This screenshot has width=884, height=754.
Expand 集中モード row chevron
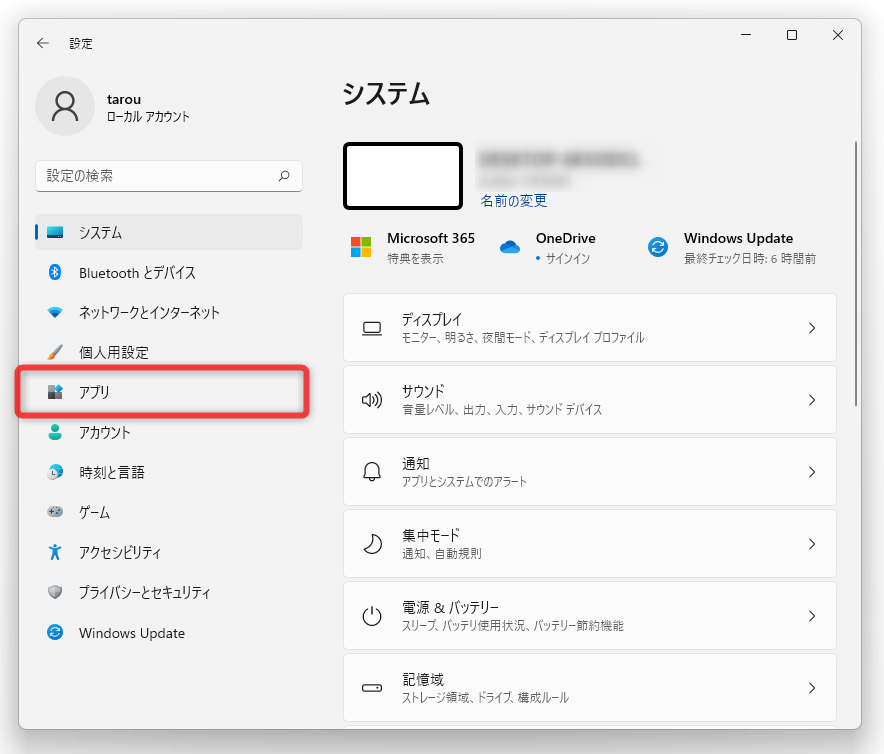(x=812, y=544)
